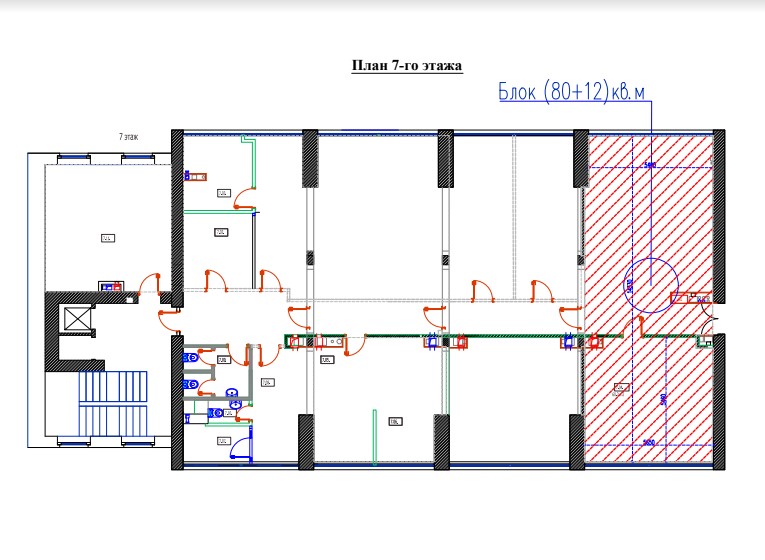Click the small "7 этаж" label
765x560 pixels.
click(128, 135)
